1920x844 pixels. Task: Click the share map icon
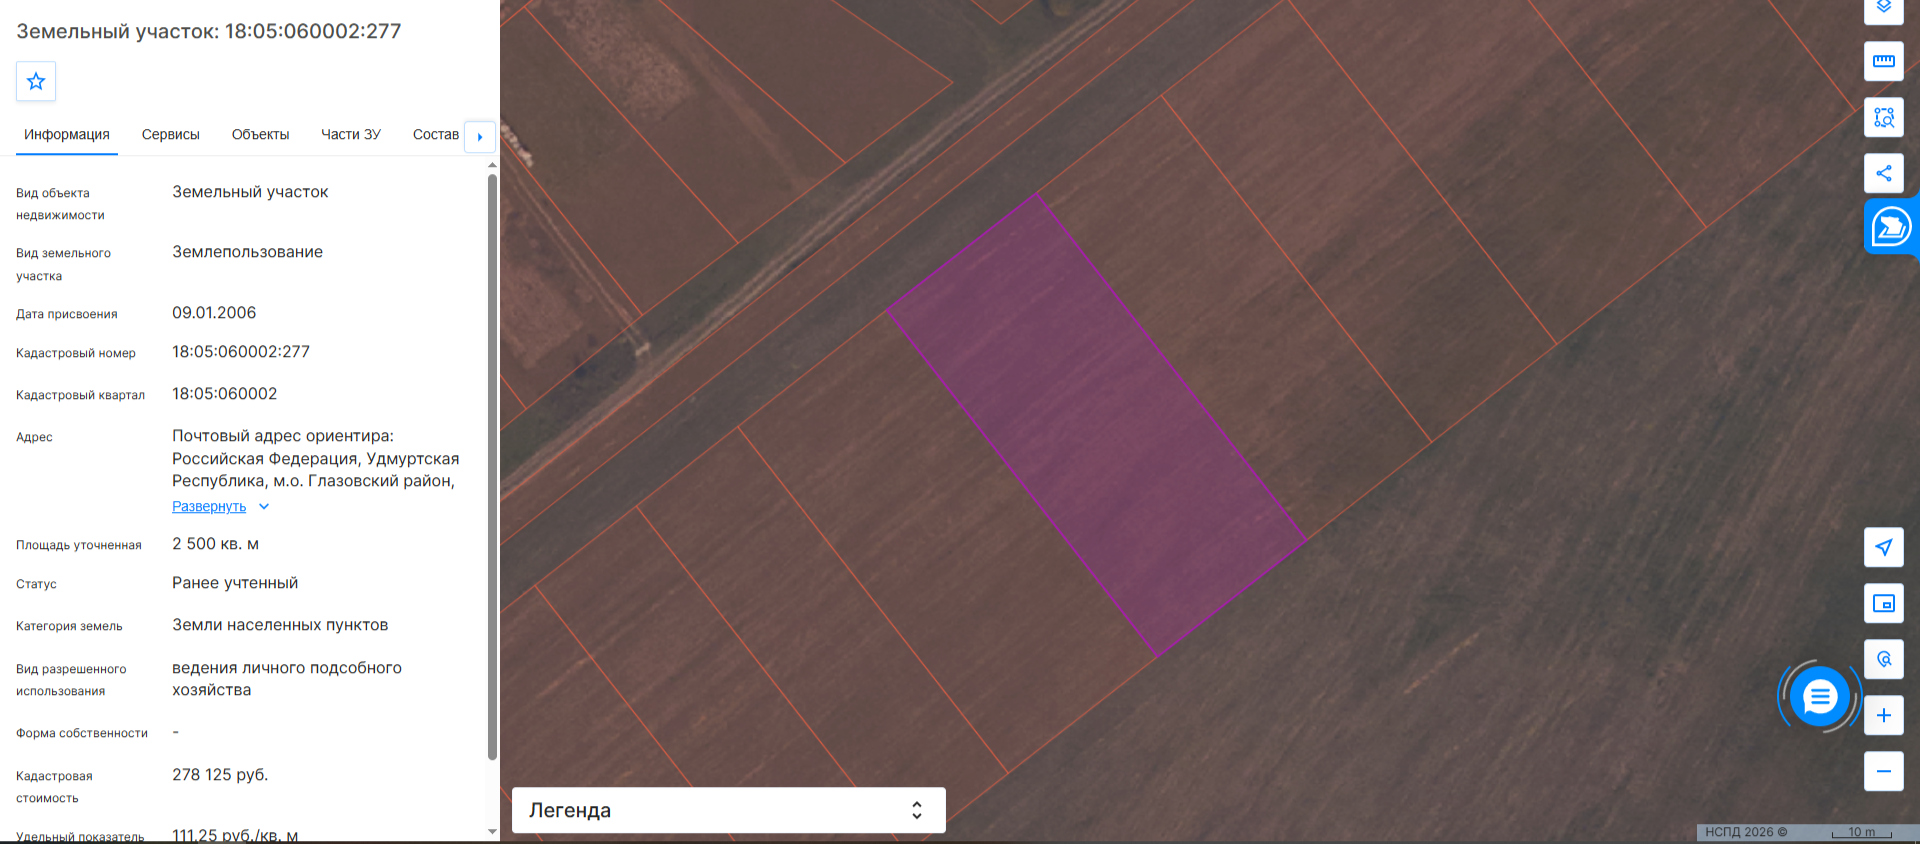[x=1884, y=173]
